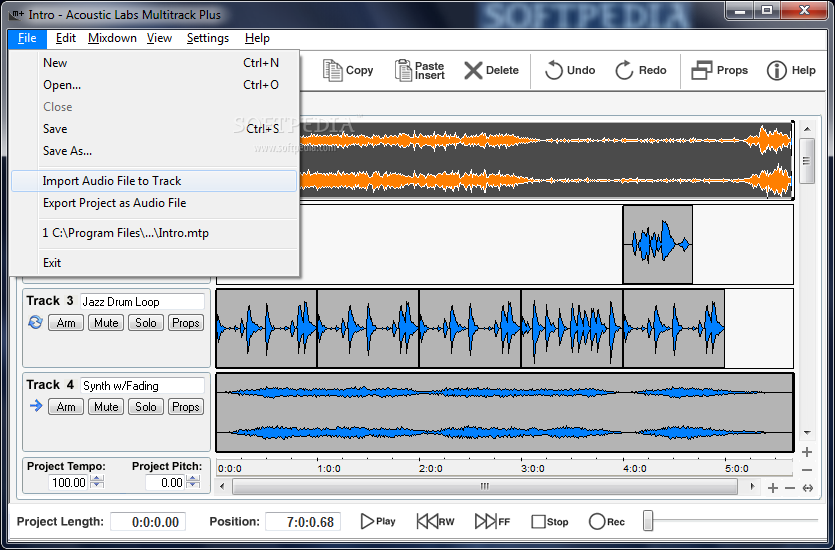This screenshot has width=835, height=550.
Task: Choose Open... from the File menu
Action: click(x=154, y=85)
